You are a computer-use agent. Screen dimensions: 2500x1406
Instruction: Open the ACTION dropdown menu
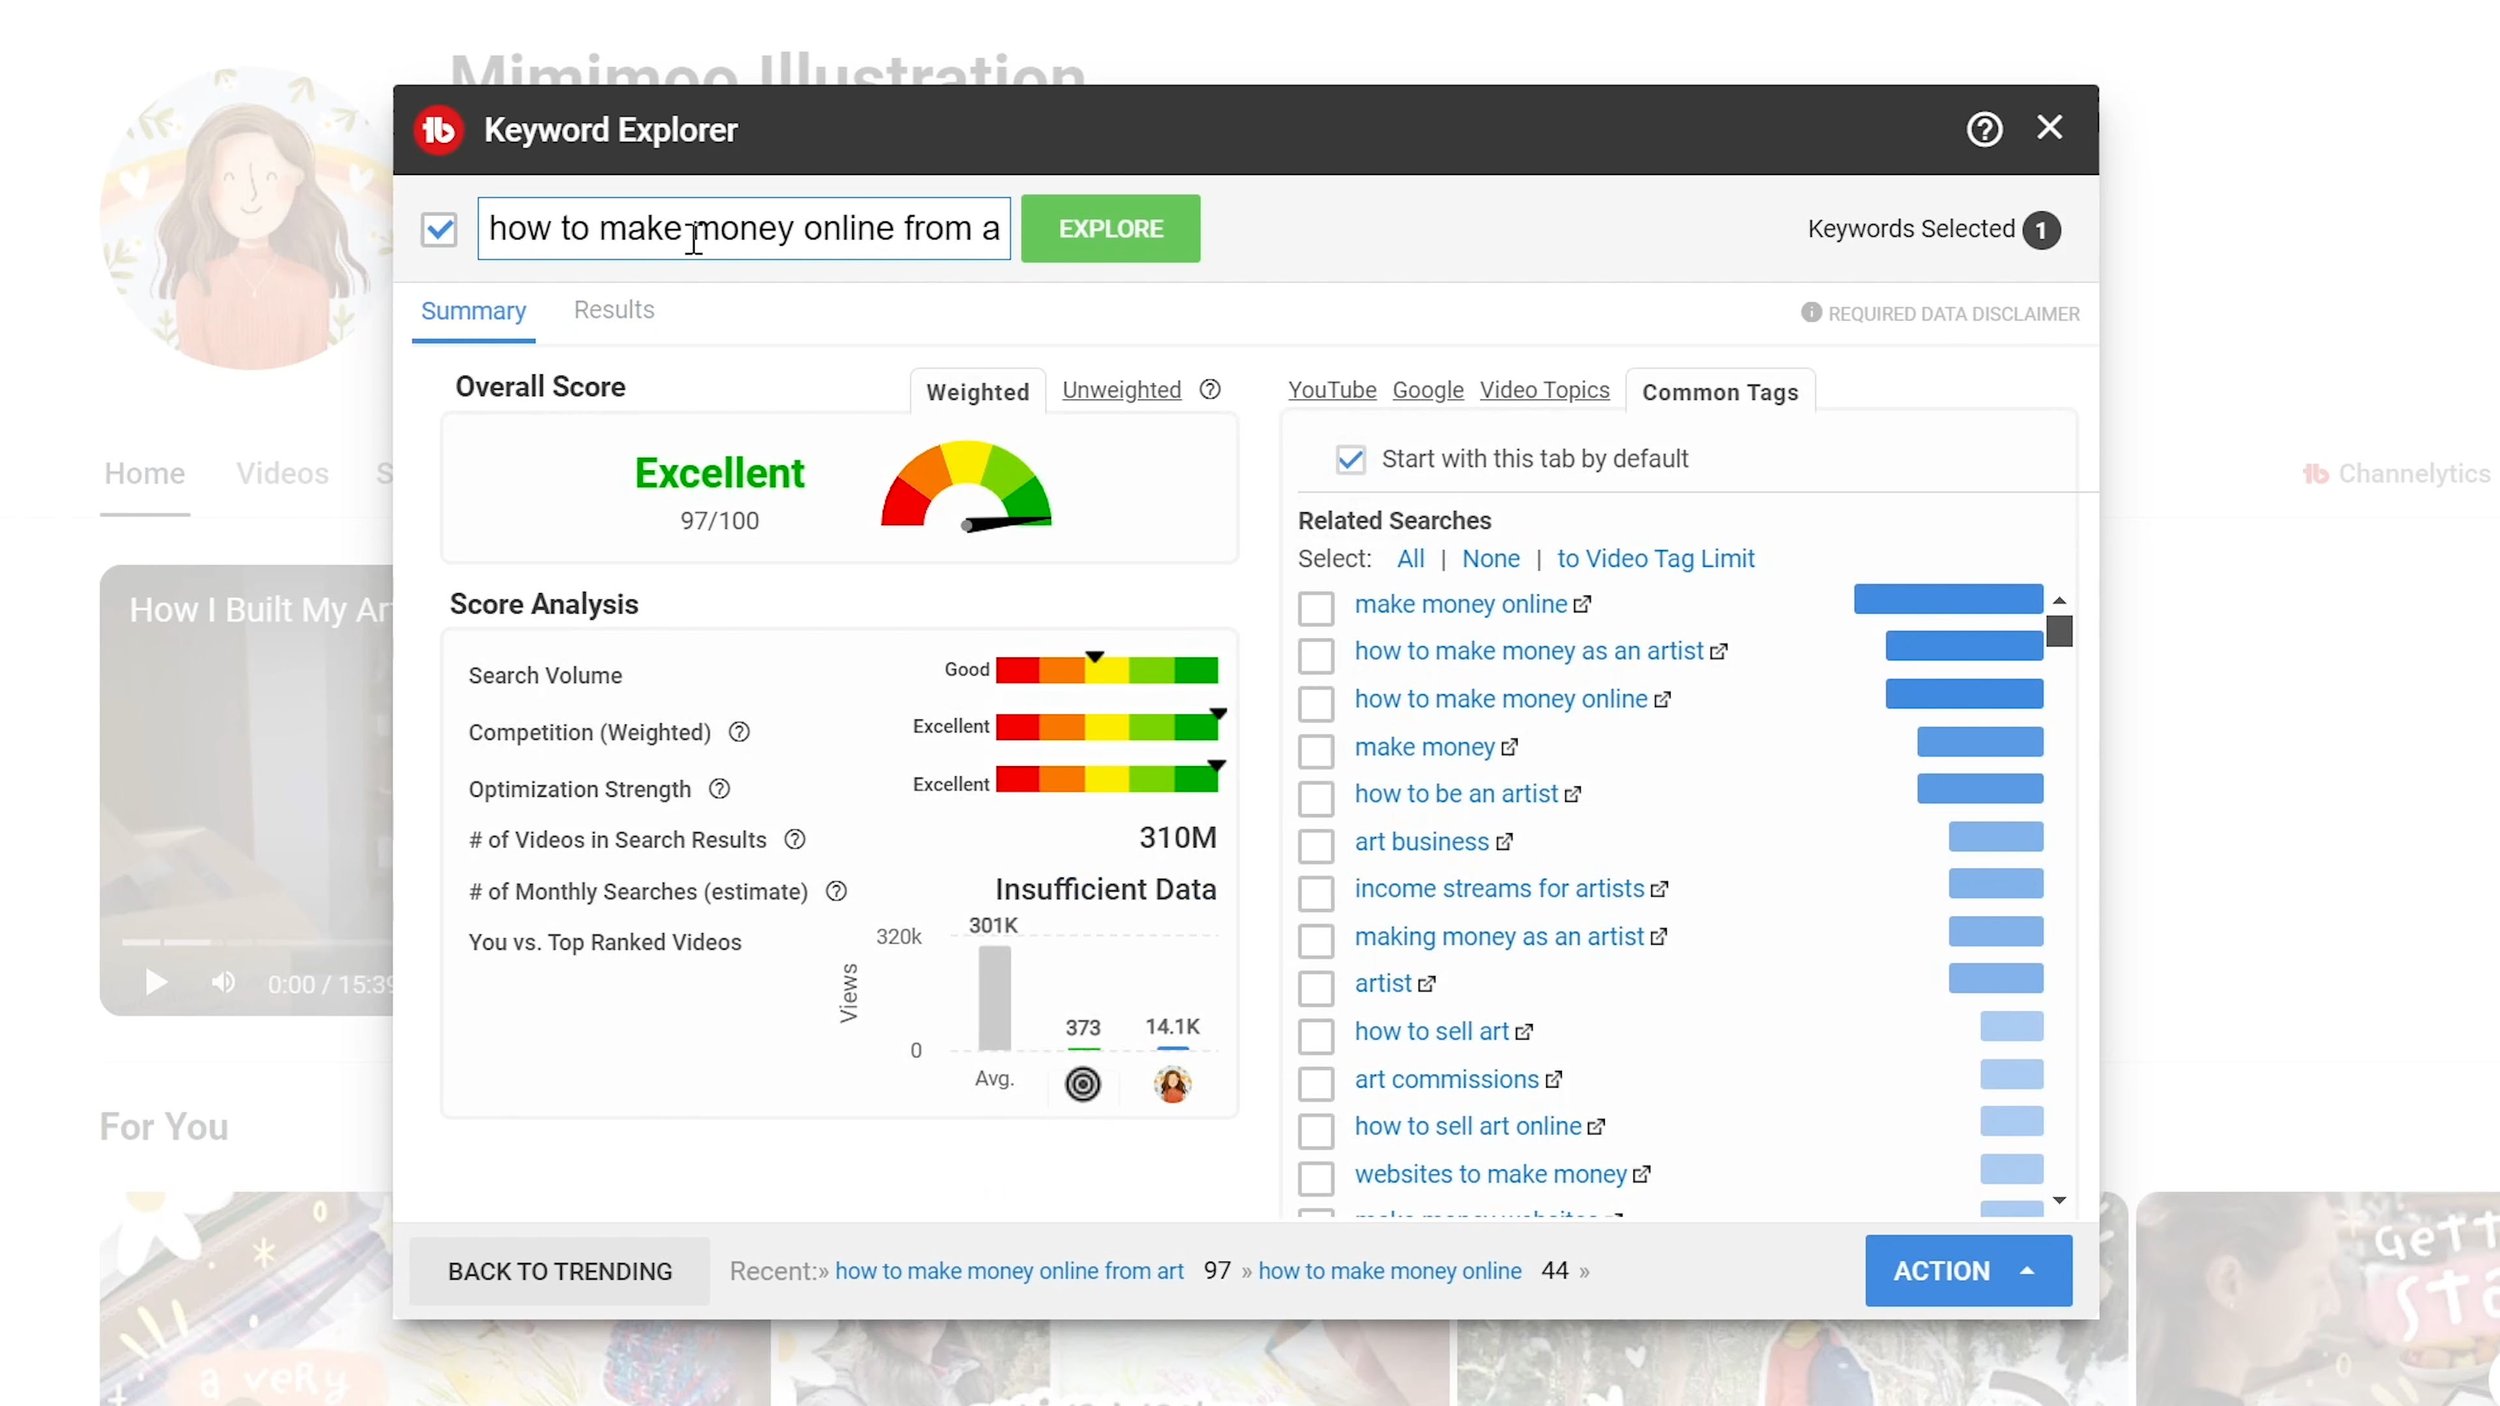(1967, 1270)
